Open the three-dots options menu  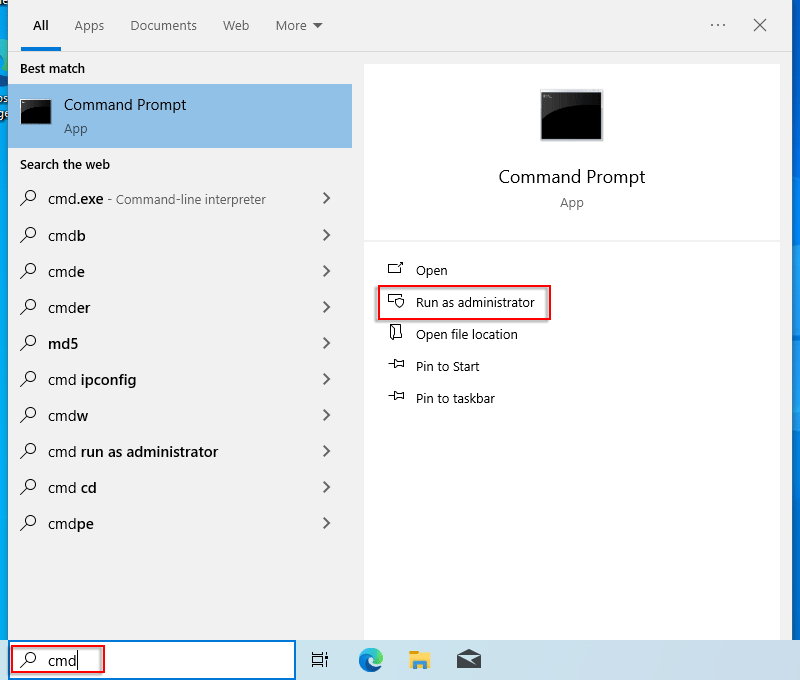718,25
